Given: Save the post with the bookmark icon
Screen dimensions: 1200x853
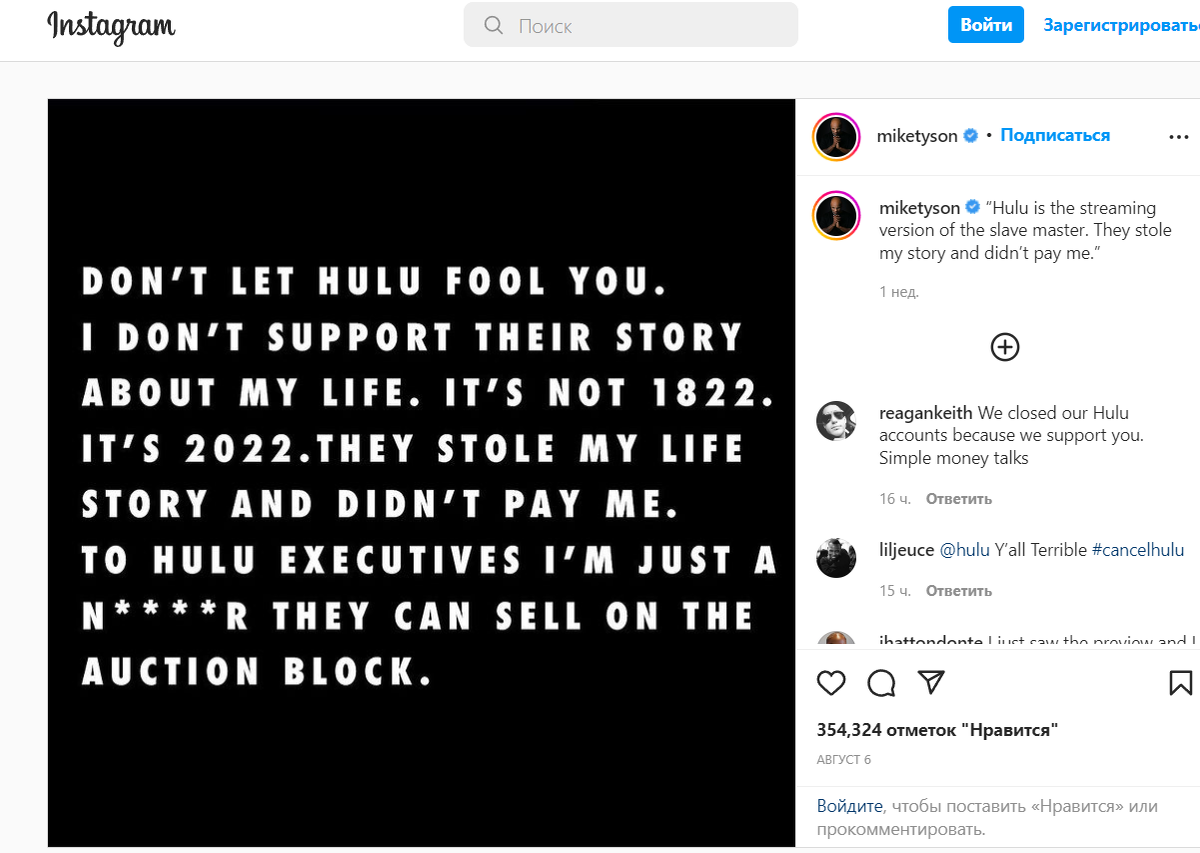Looking at the screenshot, I should coord(1180,683).
